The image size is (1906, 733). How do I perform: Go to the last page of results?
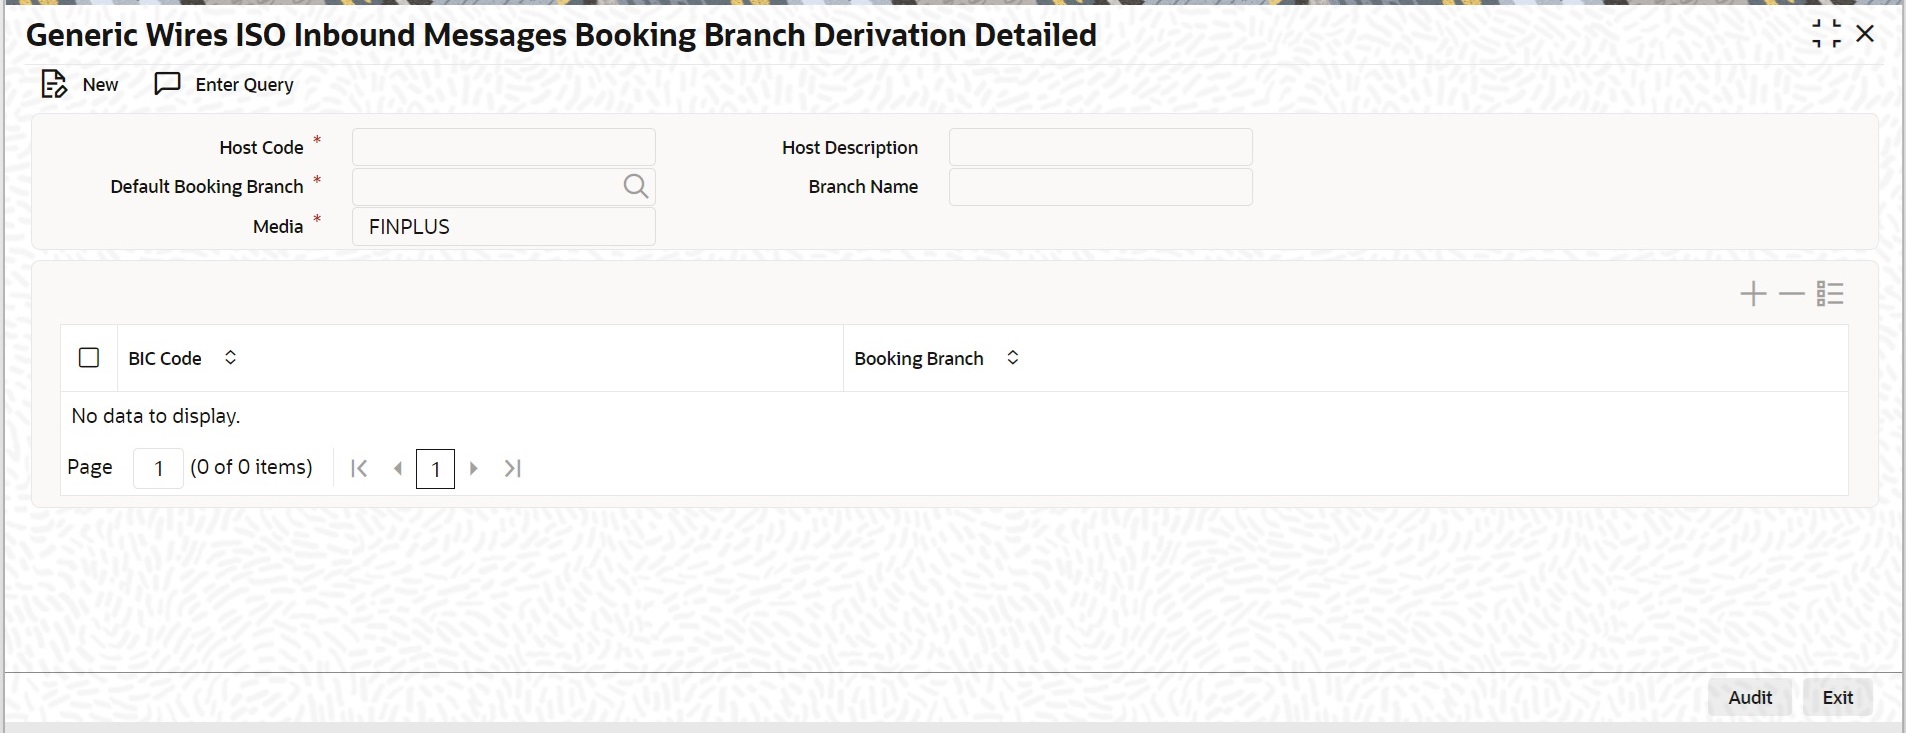(513, 468)
